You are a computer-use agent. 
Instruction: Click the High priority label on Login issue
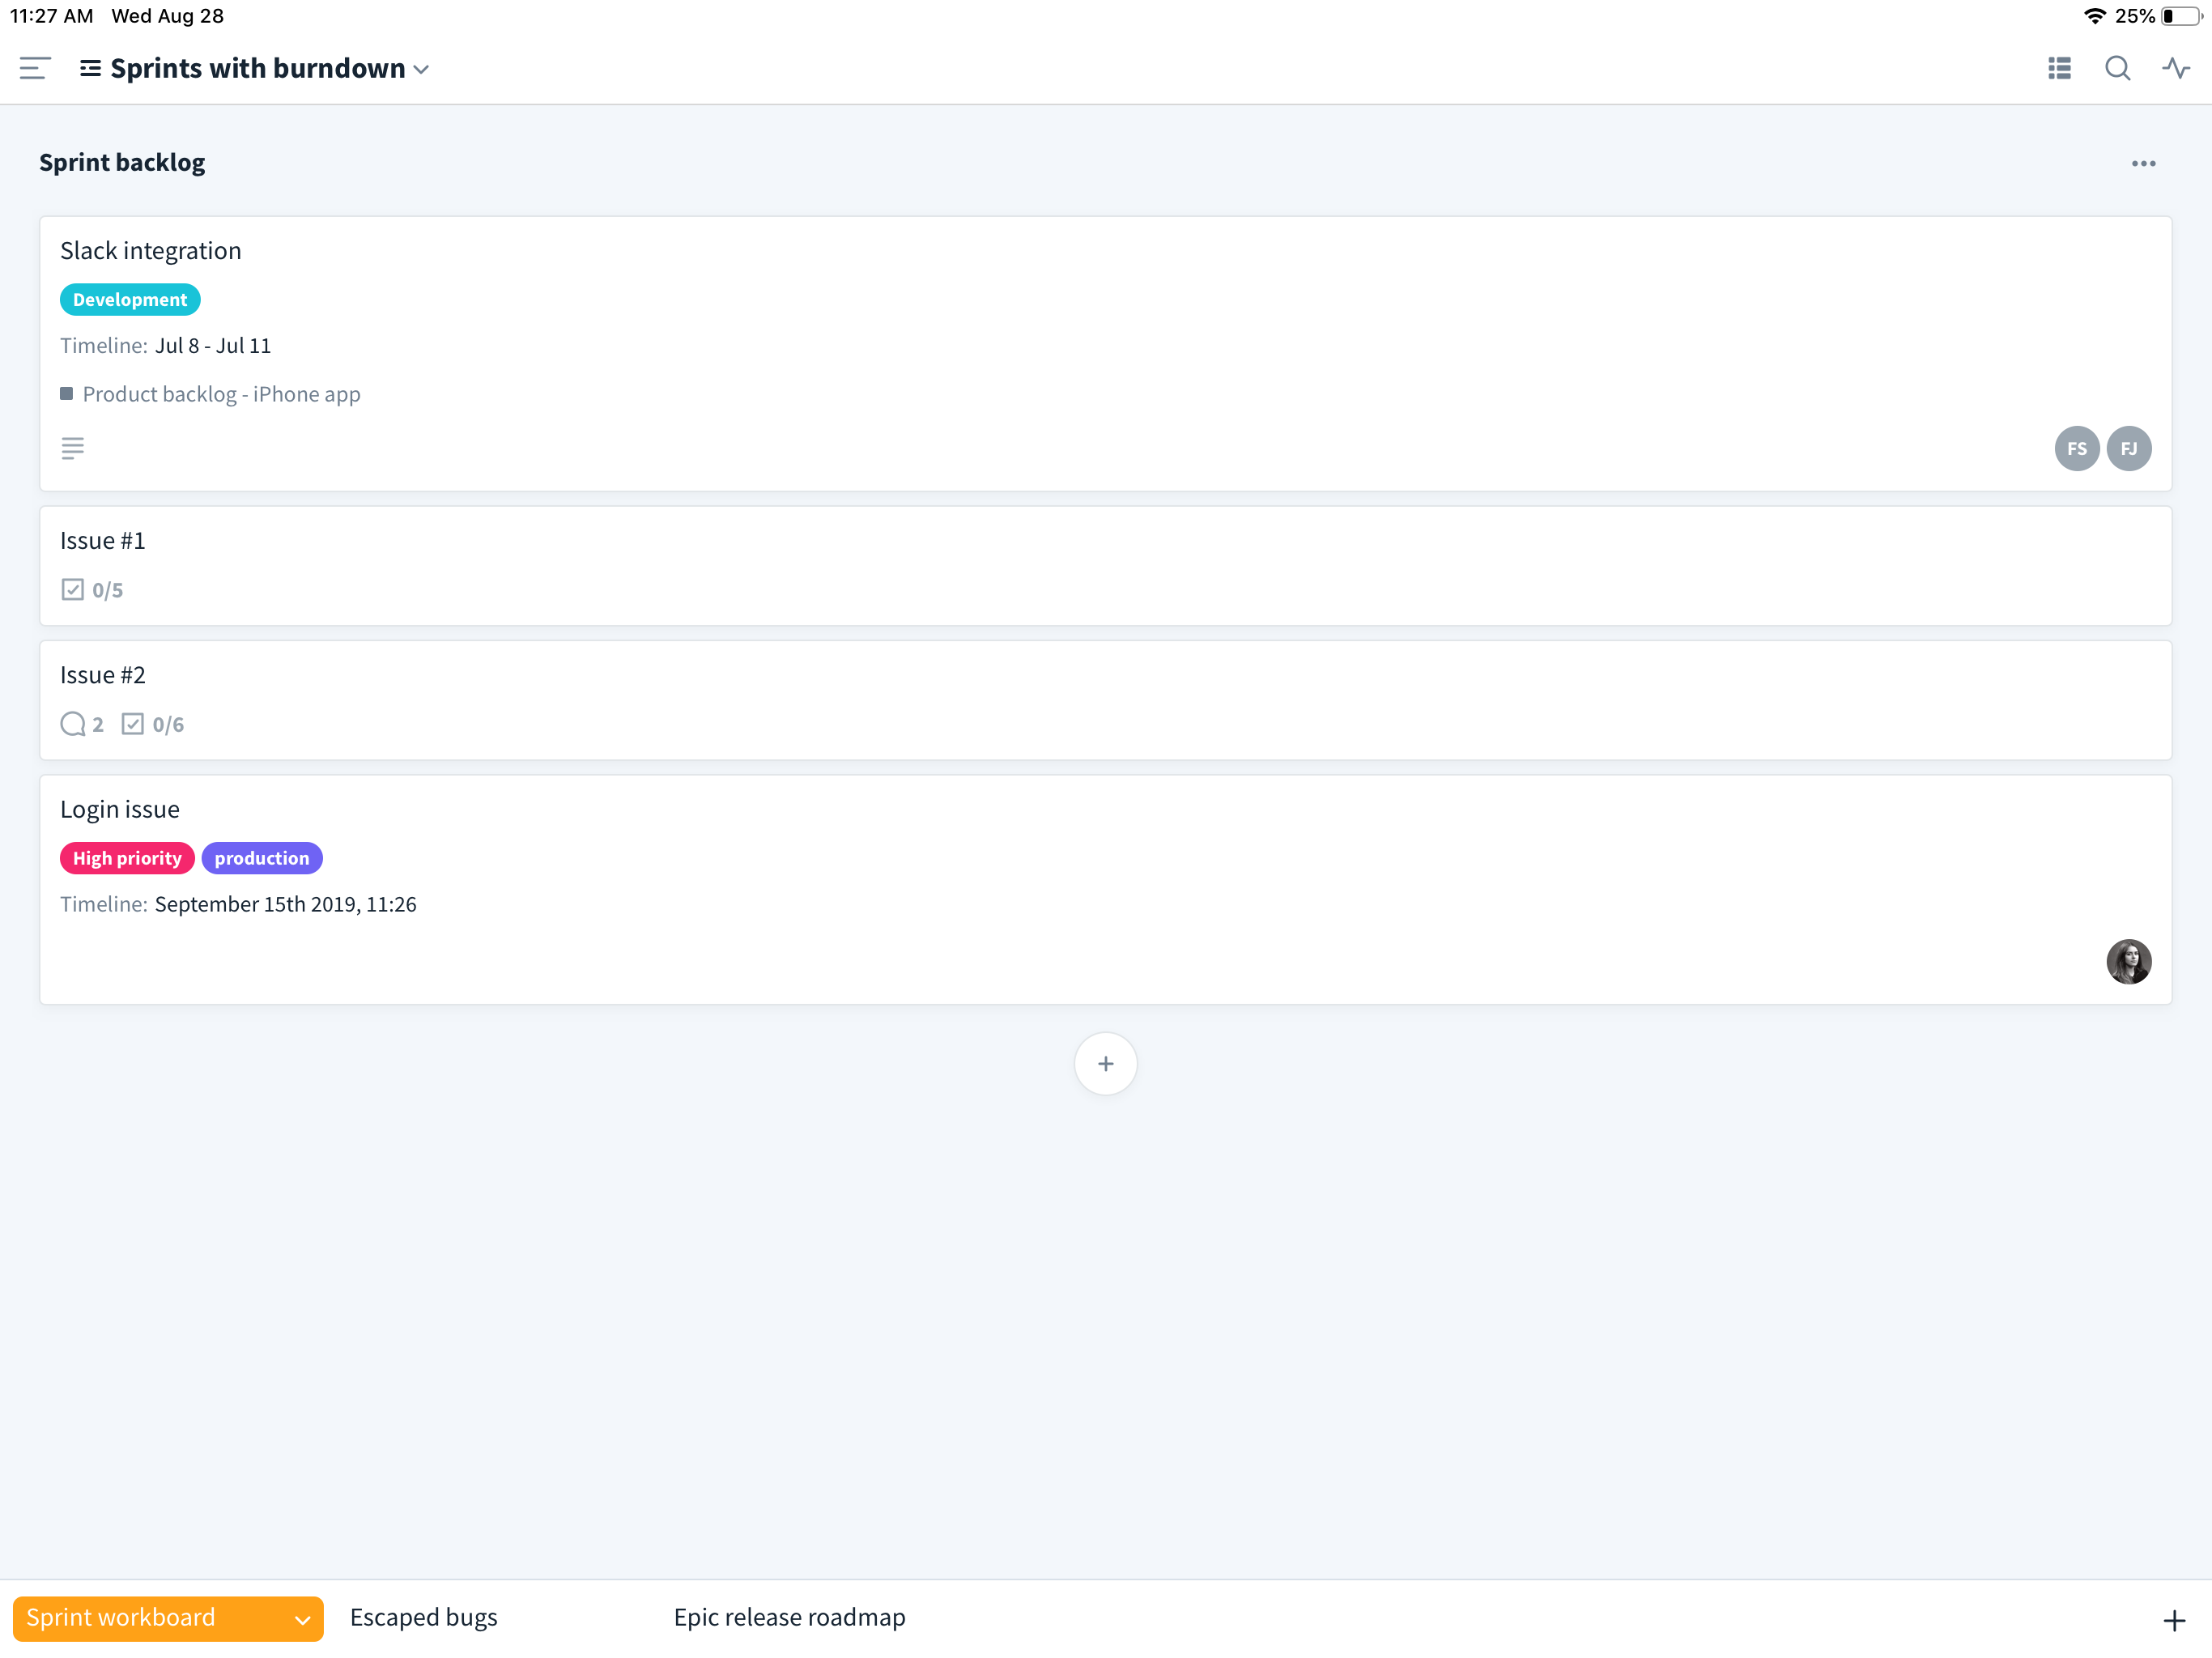click(x=127, y=858)
